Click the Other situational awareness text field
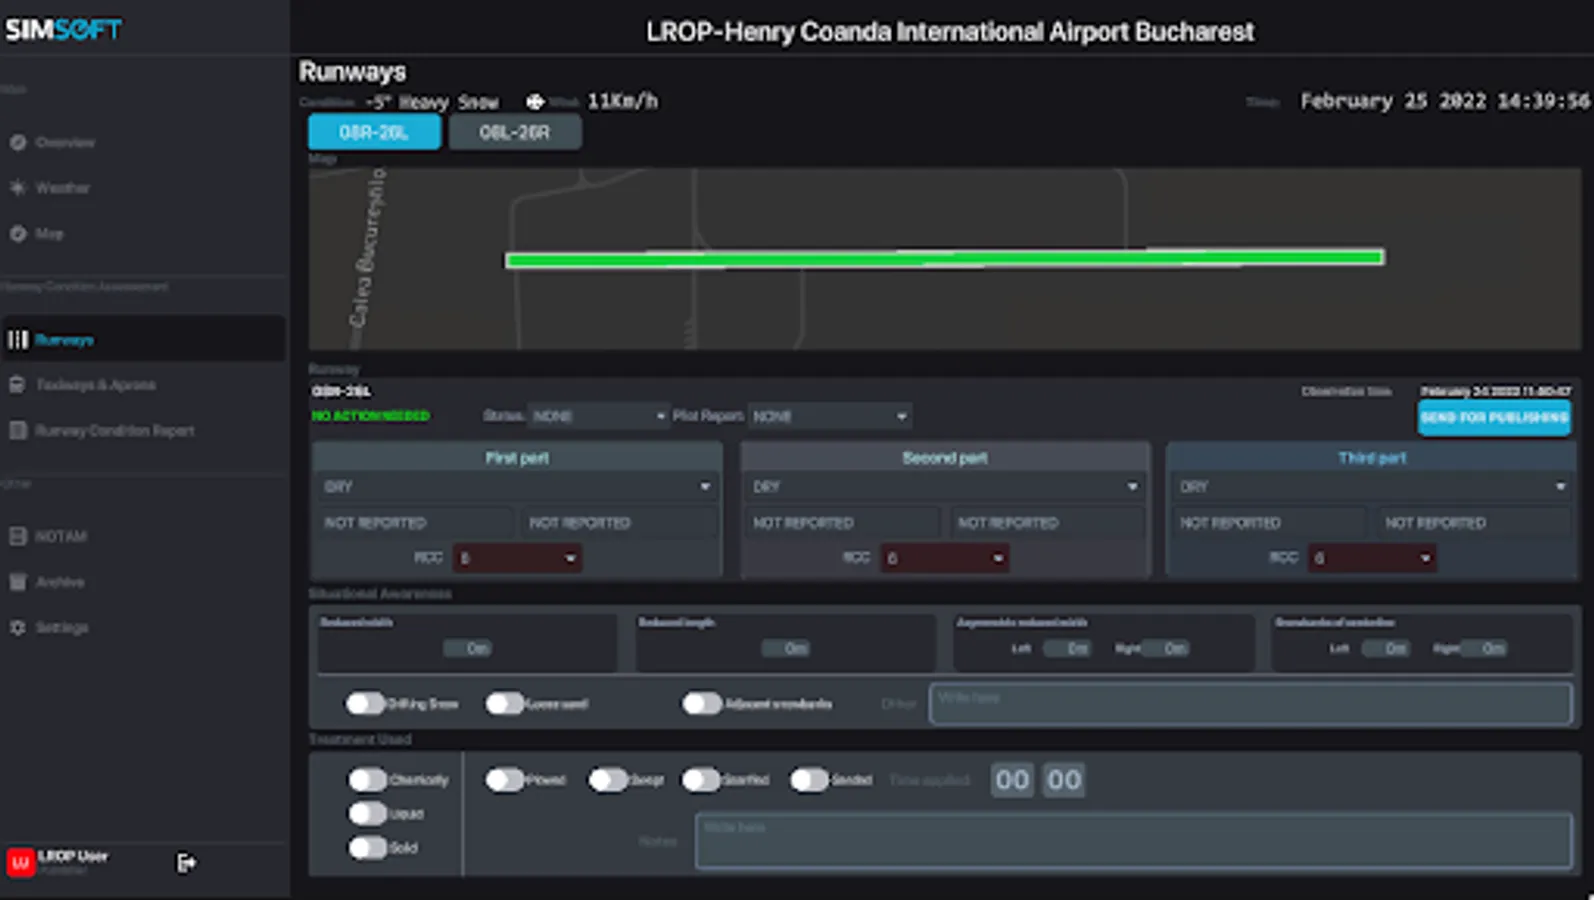Viewport: 1594px width, 900px height. pyautogui.click(x=1251, y=704)
